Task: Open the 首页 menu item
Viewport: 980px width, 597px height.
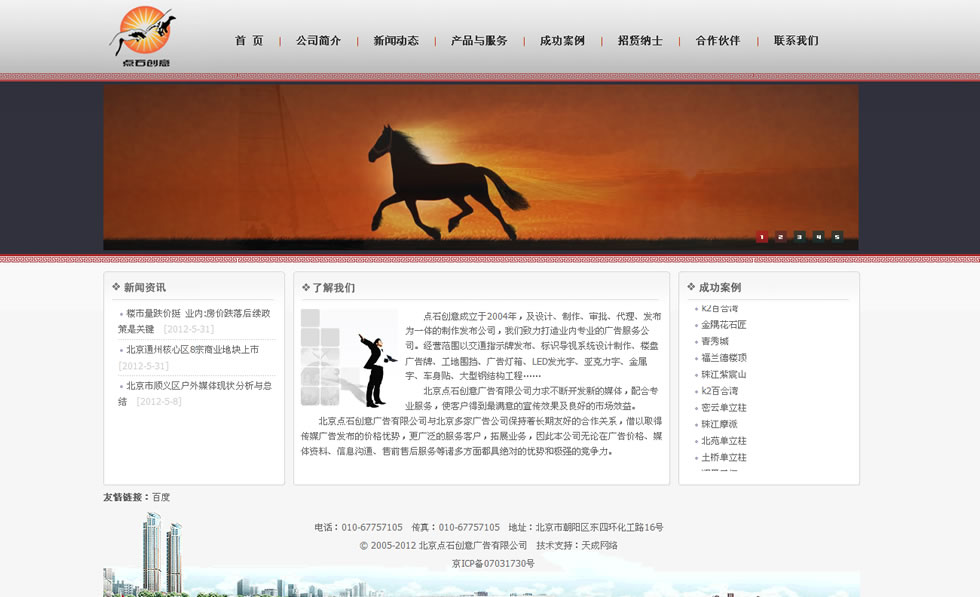Action: click(x=249, y=41)
